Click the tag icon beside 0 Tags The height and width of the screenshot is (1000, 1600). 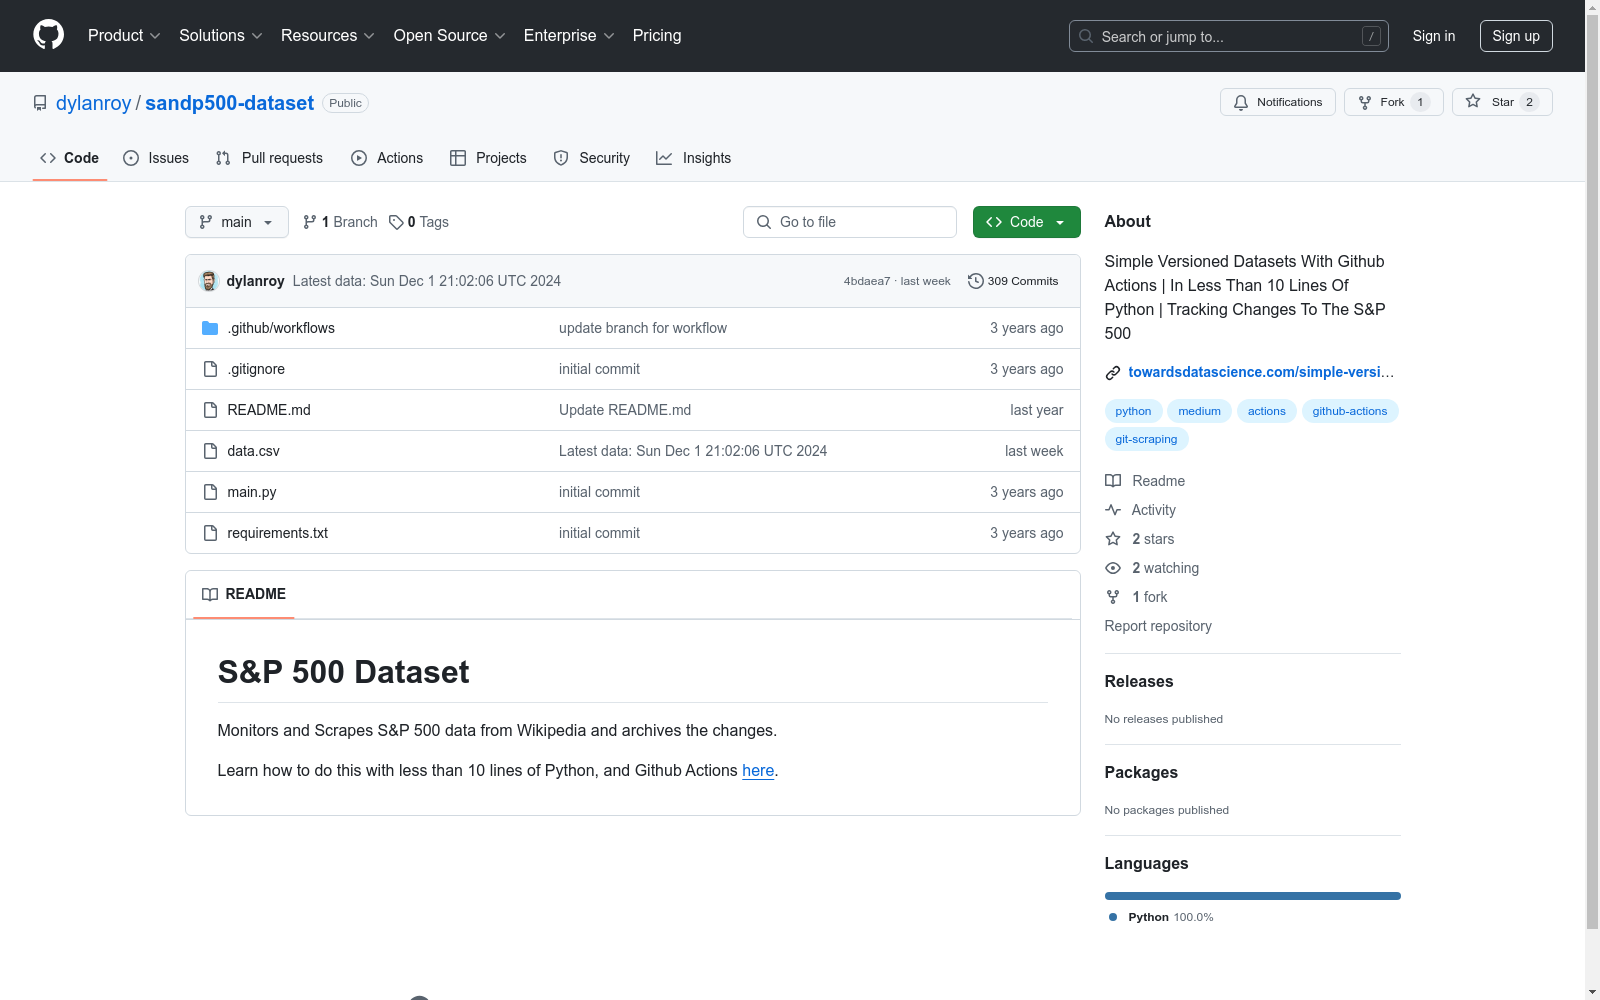pos(396,222)
